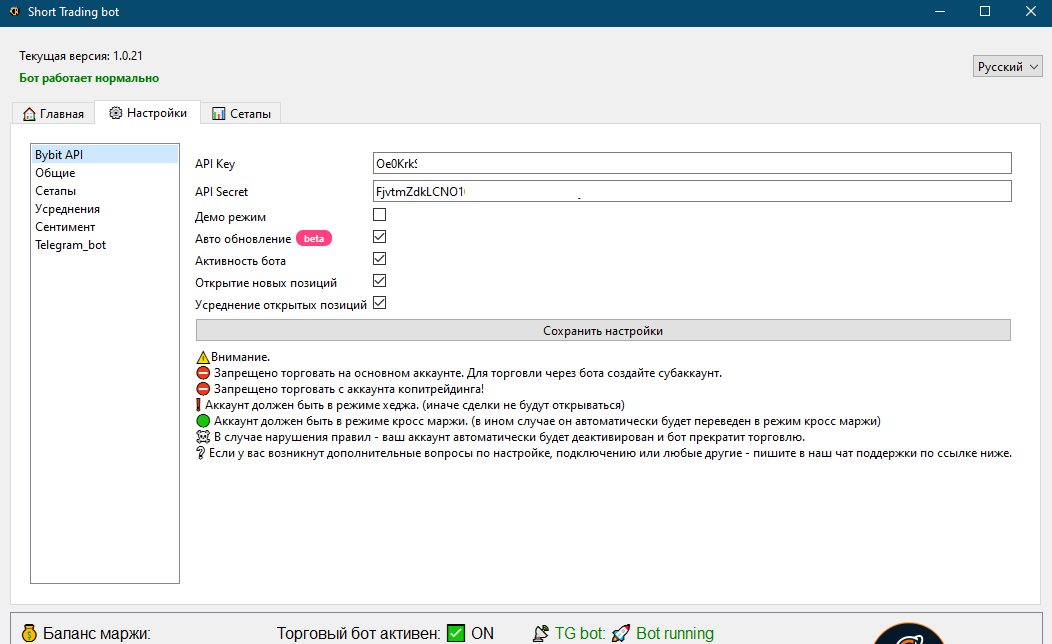Click the yellow warning triangle next to Внимание

pos(203,358)
